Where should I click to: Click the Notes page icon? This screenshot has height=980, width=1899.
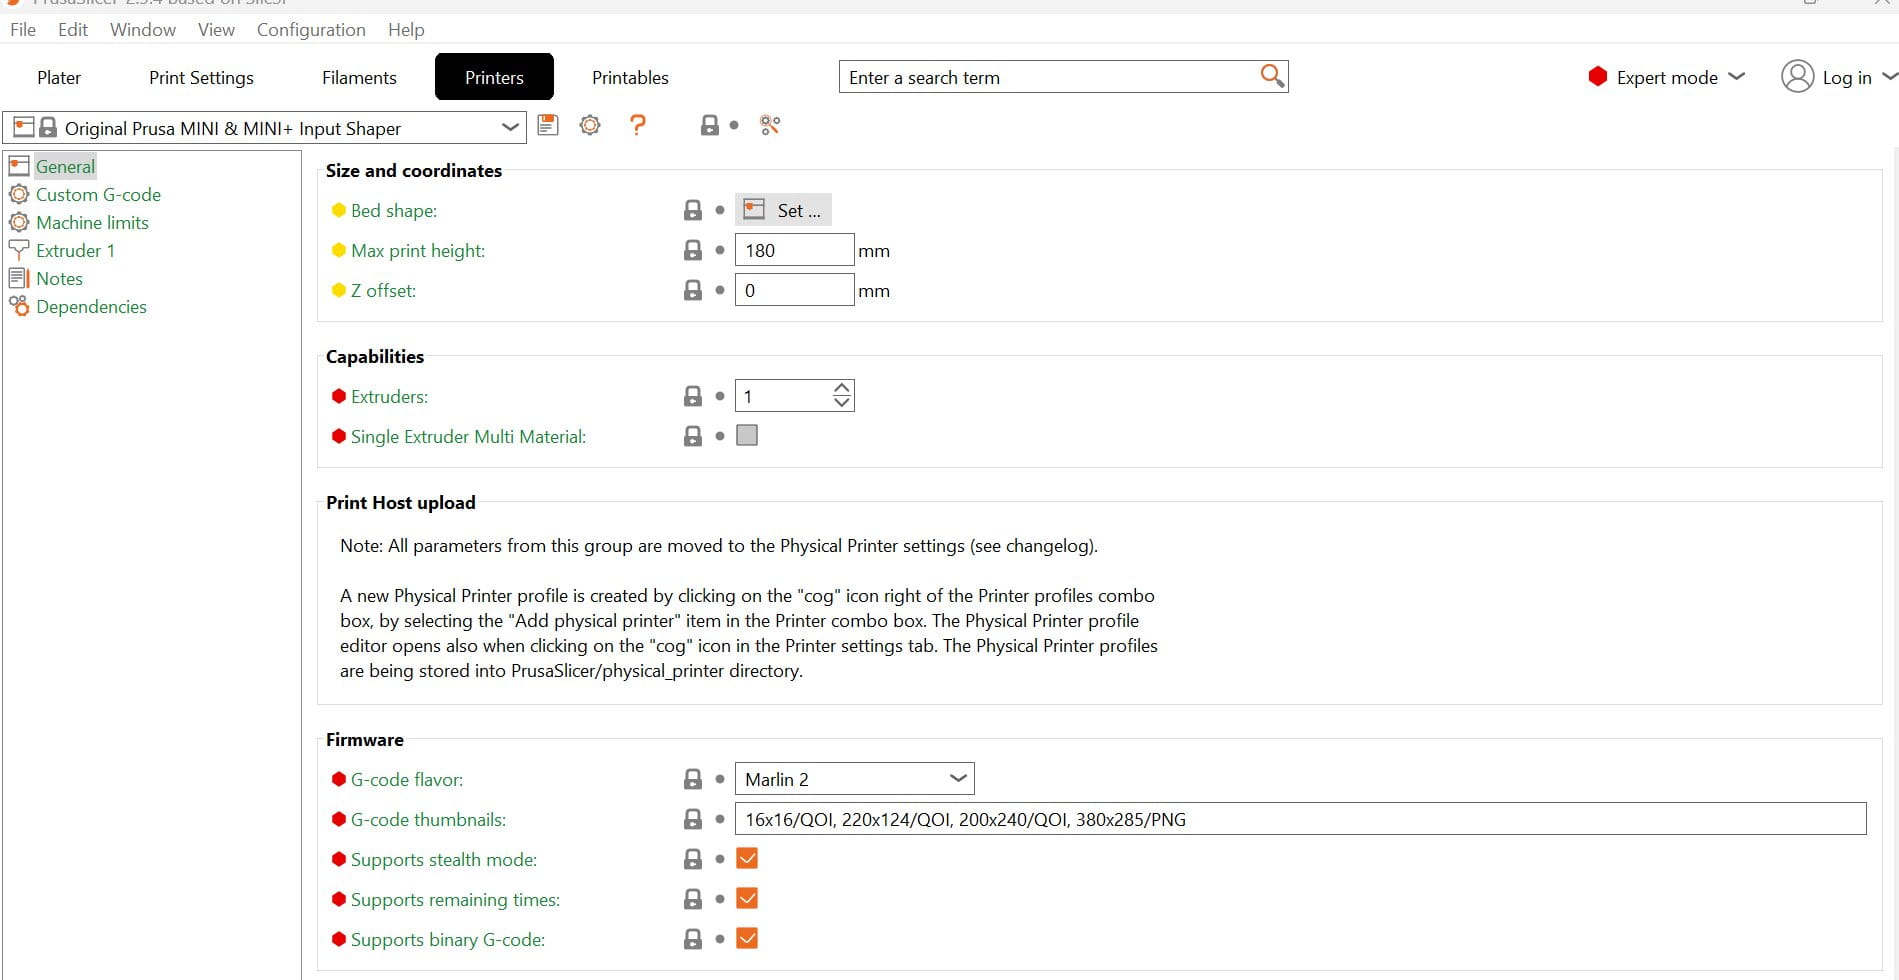(x=19, y=278)
